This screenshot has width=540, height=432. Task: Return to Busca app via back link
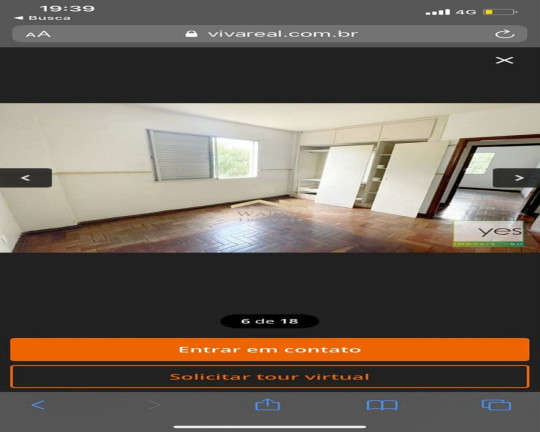pos(43,18)
